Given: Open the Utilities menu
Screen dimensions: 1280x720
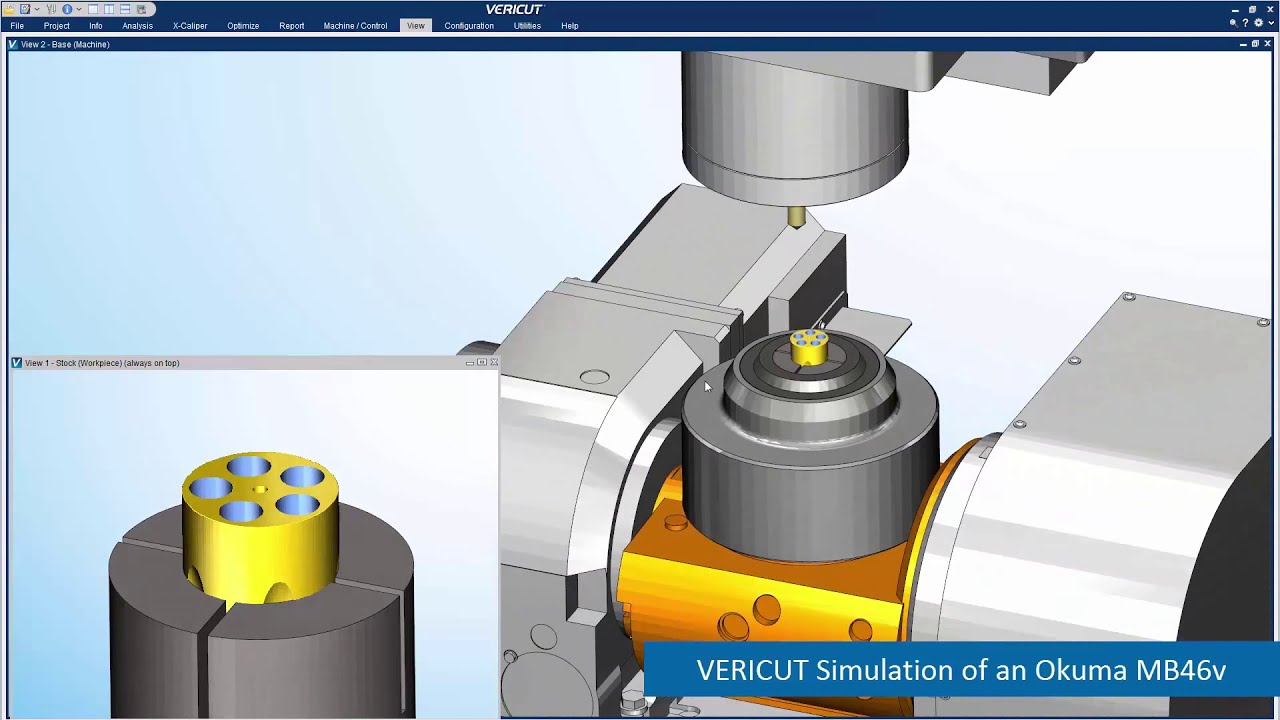Looking at the screenshot, I should (x=527, y=26).
